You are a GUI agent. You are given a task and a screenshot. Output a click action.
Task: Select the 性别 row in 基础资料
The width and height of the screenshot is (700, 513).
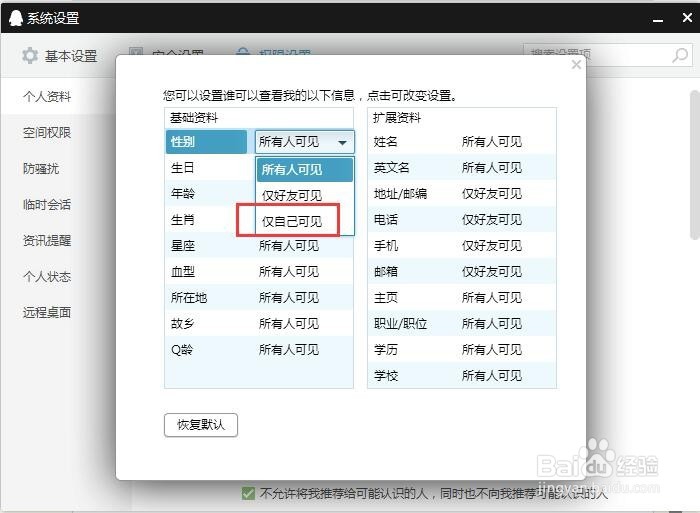[x=206, y=142]
